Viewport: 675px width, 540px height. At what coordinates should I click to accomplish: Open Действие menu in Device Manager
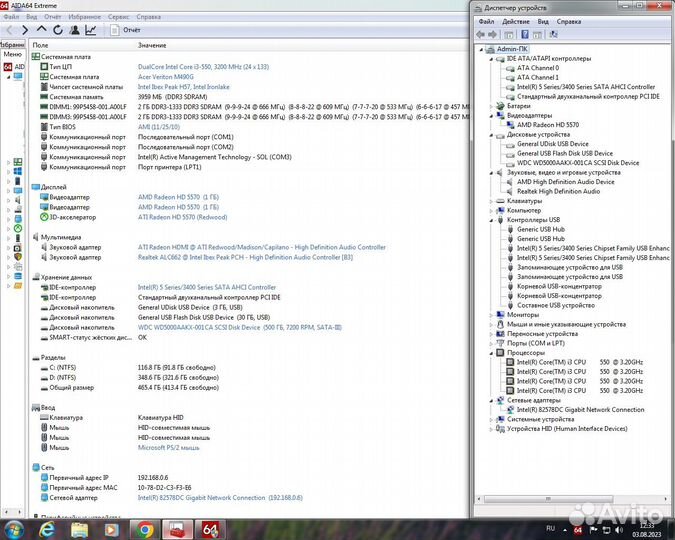pyautogui.click(x=516, y=22)
